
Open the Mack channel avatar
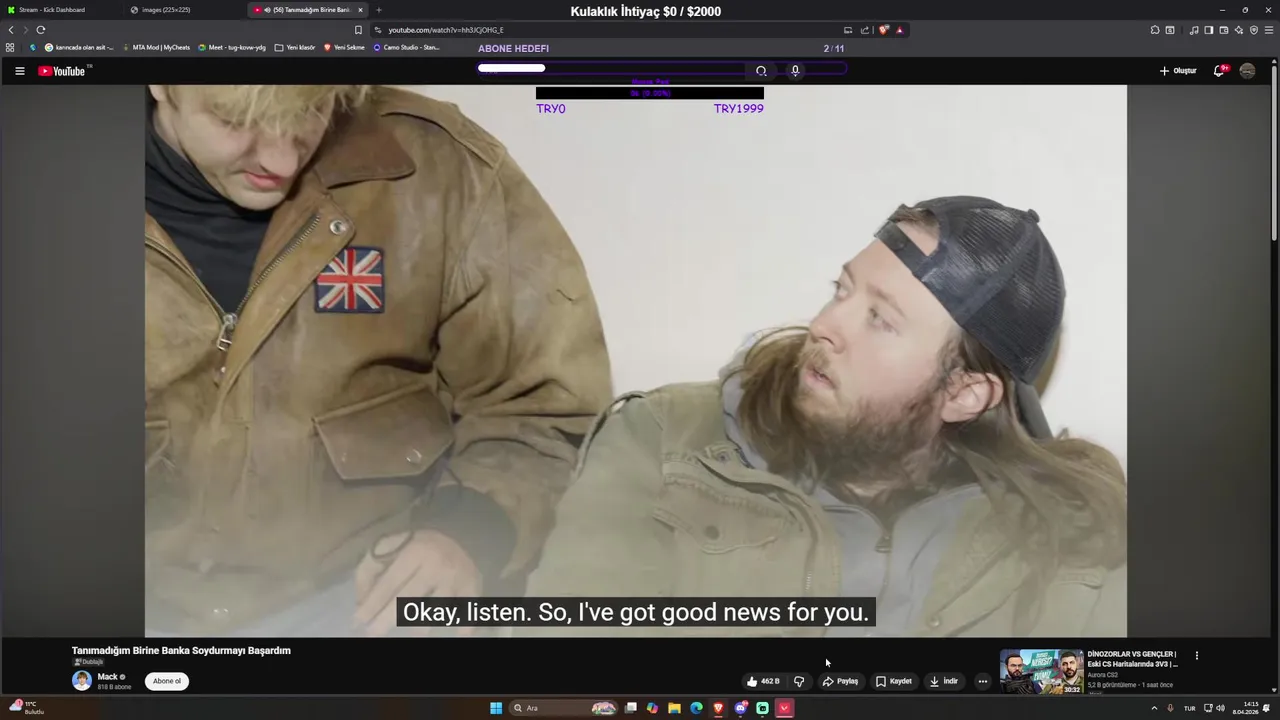(82, 681)
